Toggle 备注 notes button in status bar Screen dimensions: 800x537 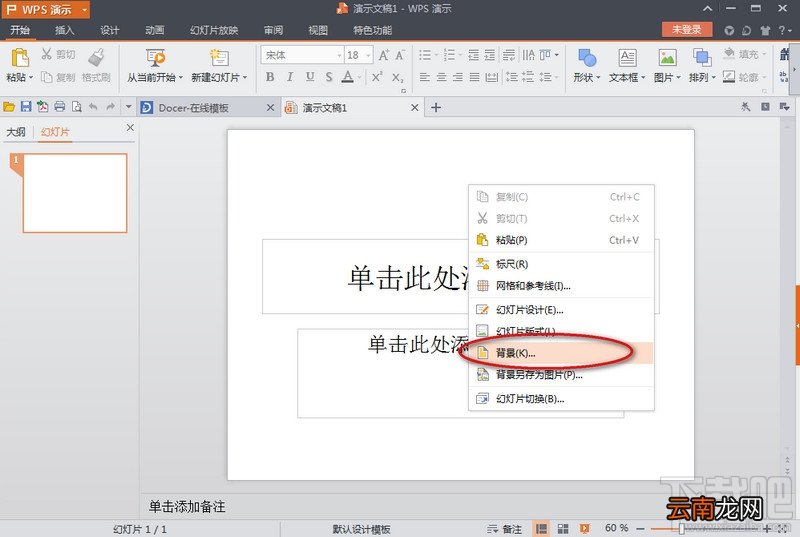505,529
